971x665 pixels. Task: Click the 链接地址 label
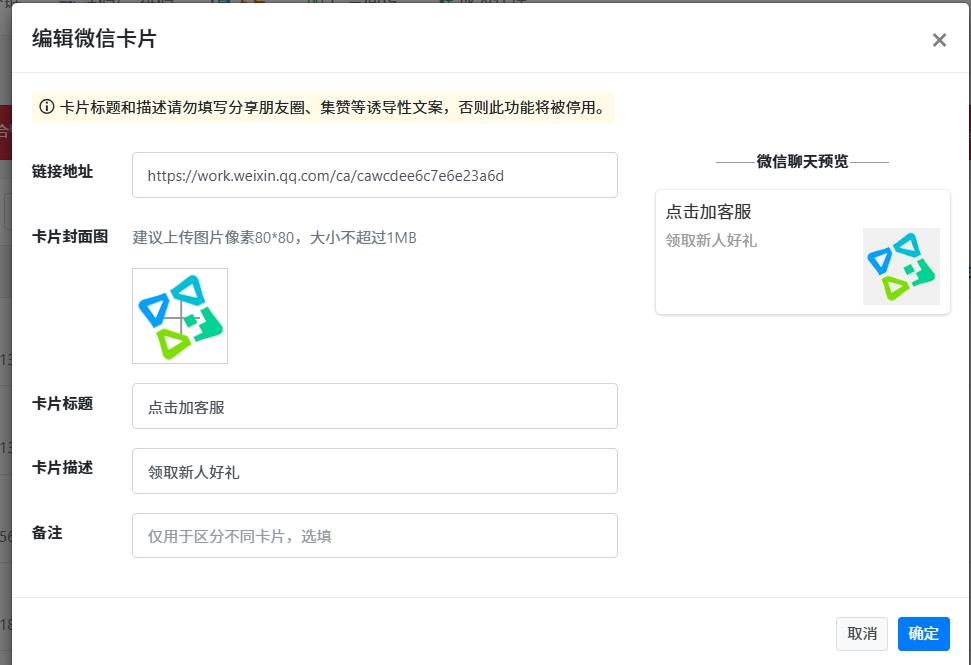click(62, 171)
